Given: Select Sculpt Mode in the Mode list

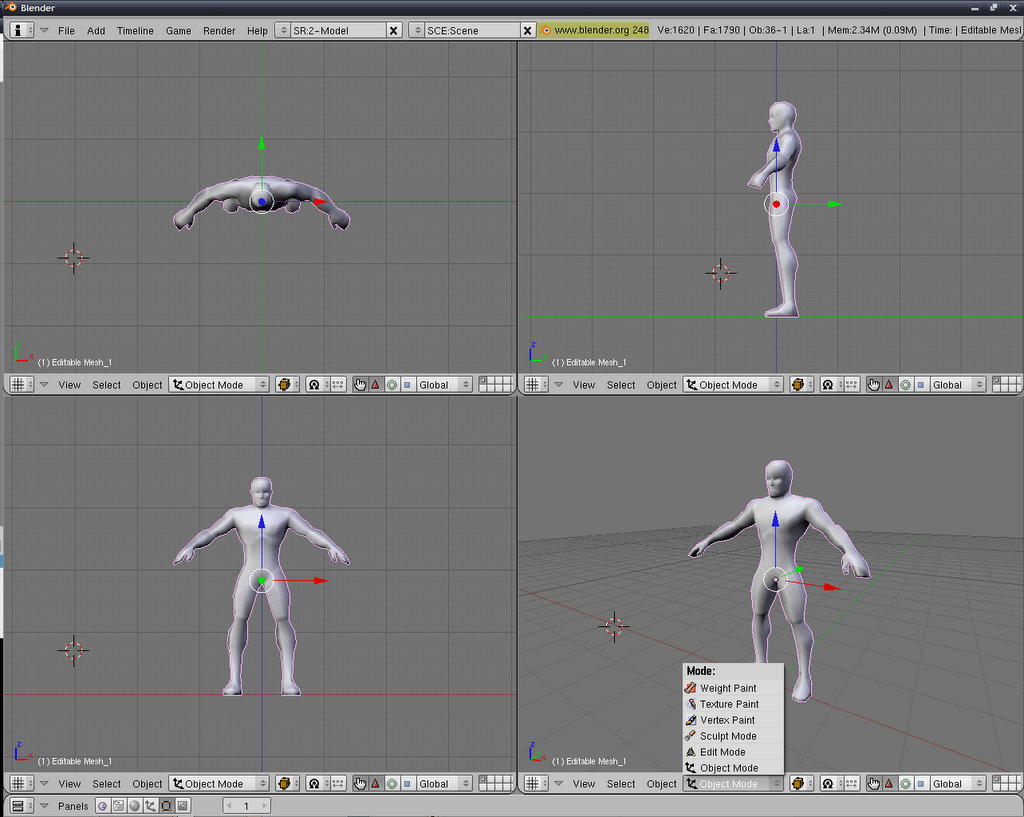Looking at the screenshot, I should 728,736.
